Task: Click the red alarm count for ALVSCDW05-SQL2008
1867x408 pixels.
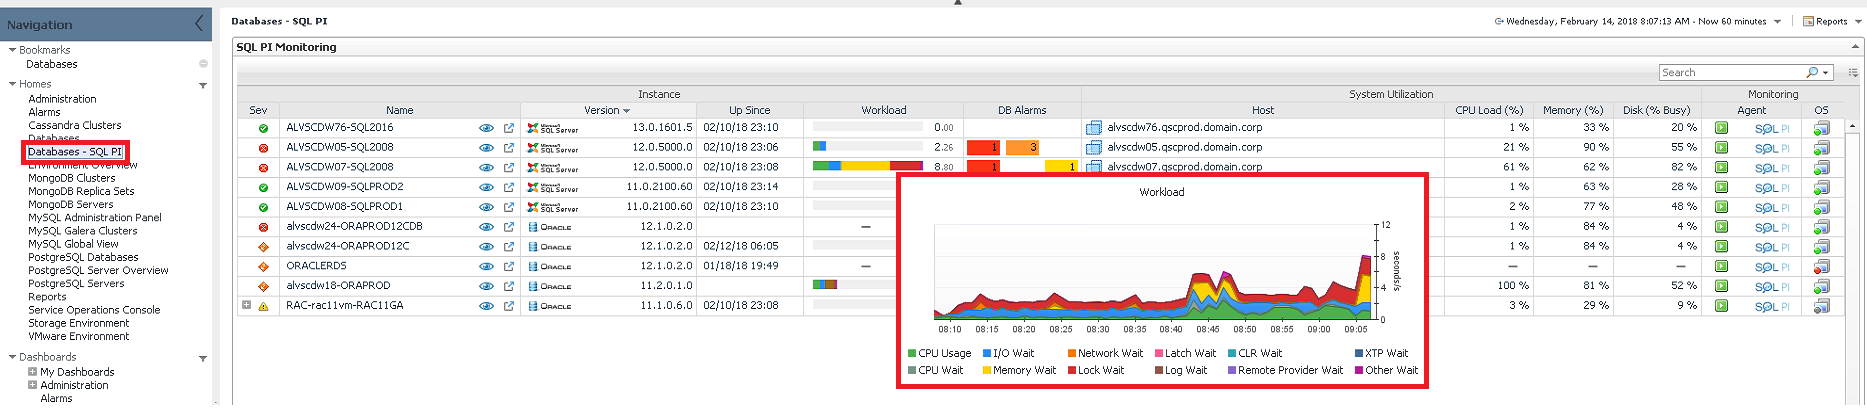Action: [982, 148]
